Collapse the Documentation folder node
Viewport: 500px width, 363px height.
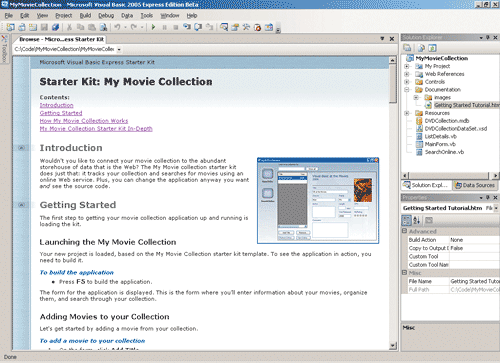coord(407,90)
